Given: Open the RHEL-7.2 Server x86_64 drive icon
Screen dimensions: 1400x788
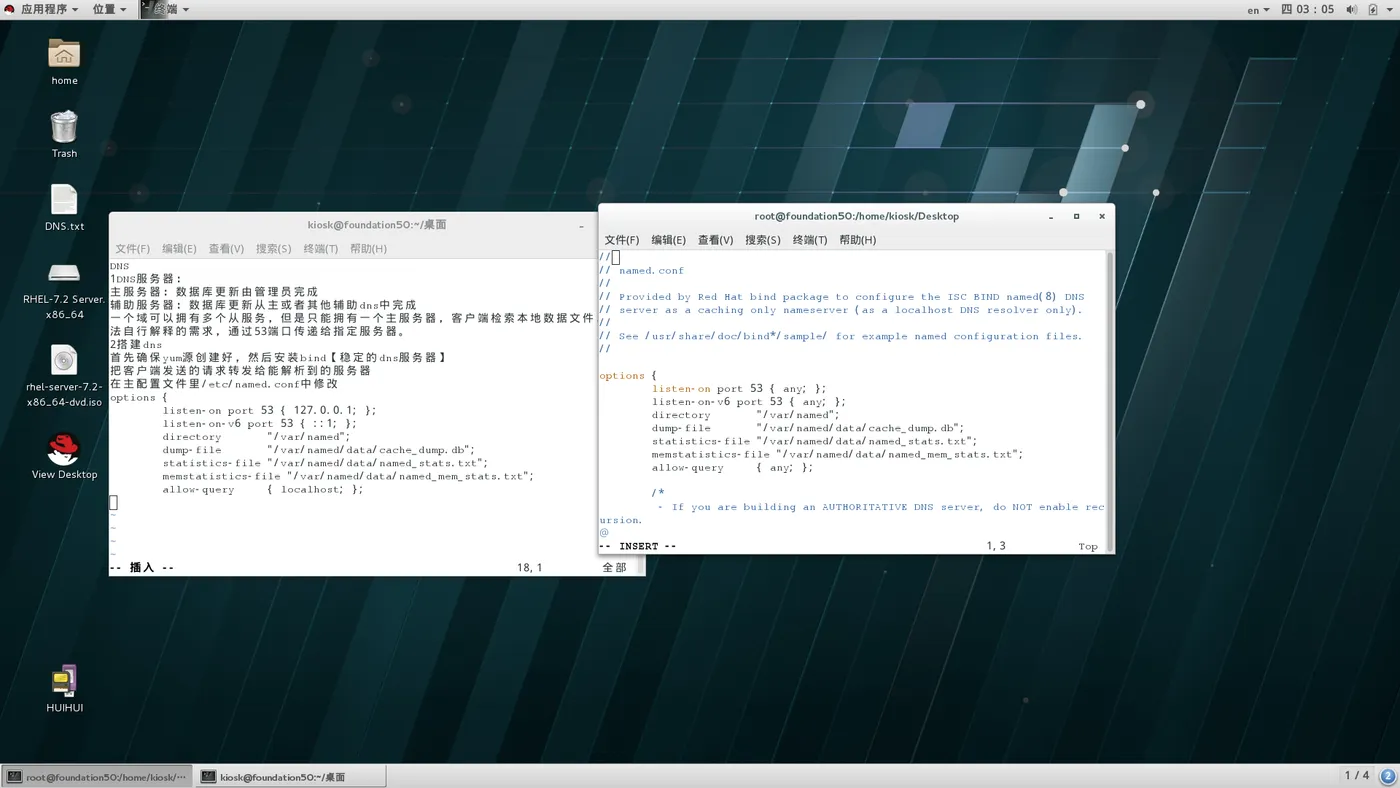Looking at the screenshot, I should 64,273.
